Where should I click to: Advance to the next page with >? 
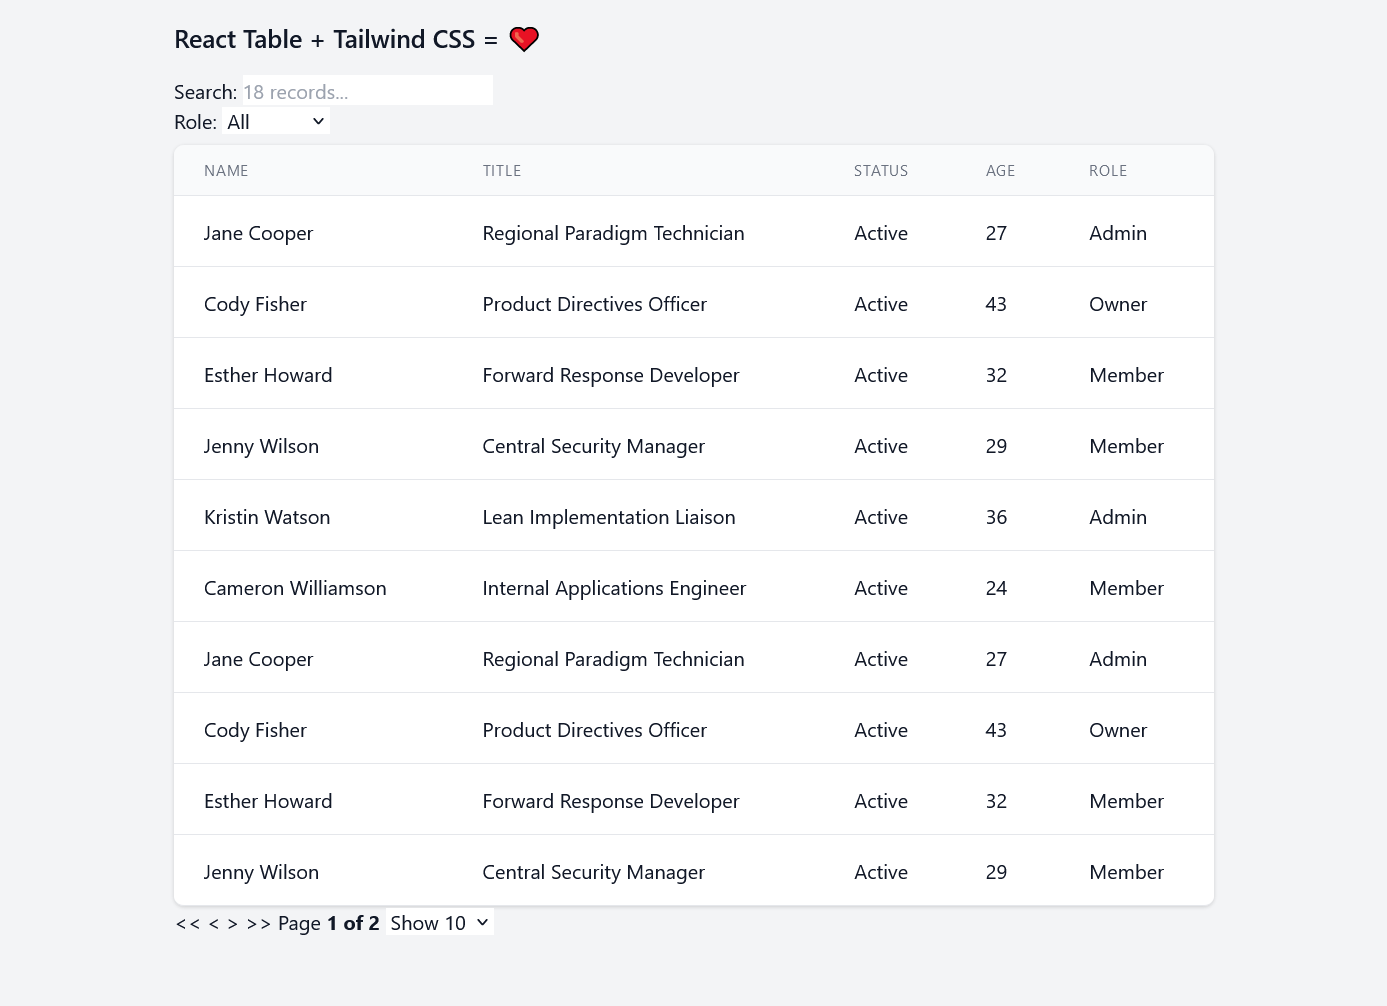tap(233, 923)
